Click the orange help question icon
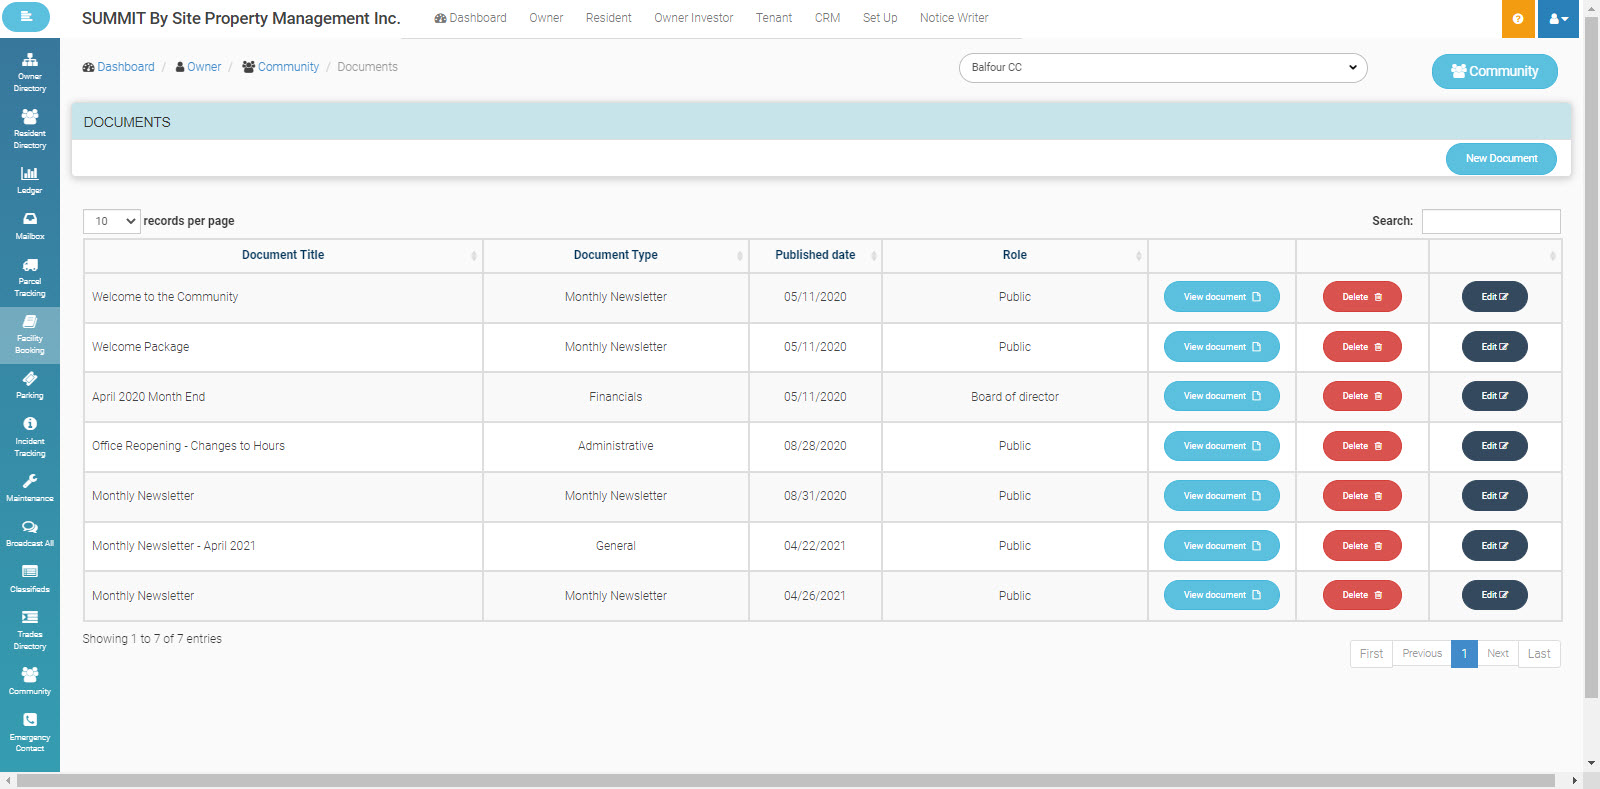The height and width of the screenshot is (789, 1600). click(x=1518, y=19)
